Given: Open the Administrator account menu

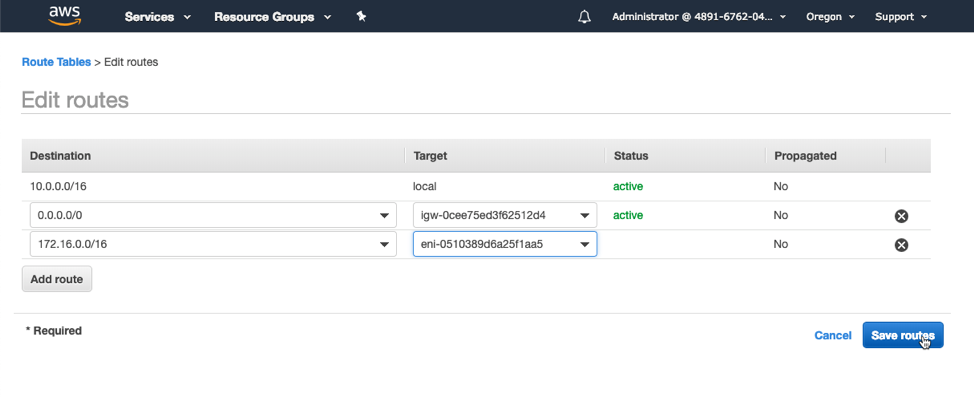Looking at the screenshot, I should point(699,17).
